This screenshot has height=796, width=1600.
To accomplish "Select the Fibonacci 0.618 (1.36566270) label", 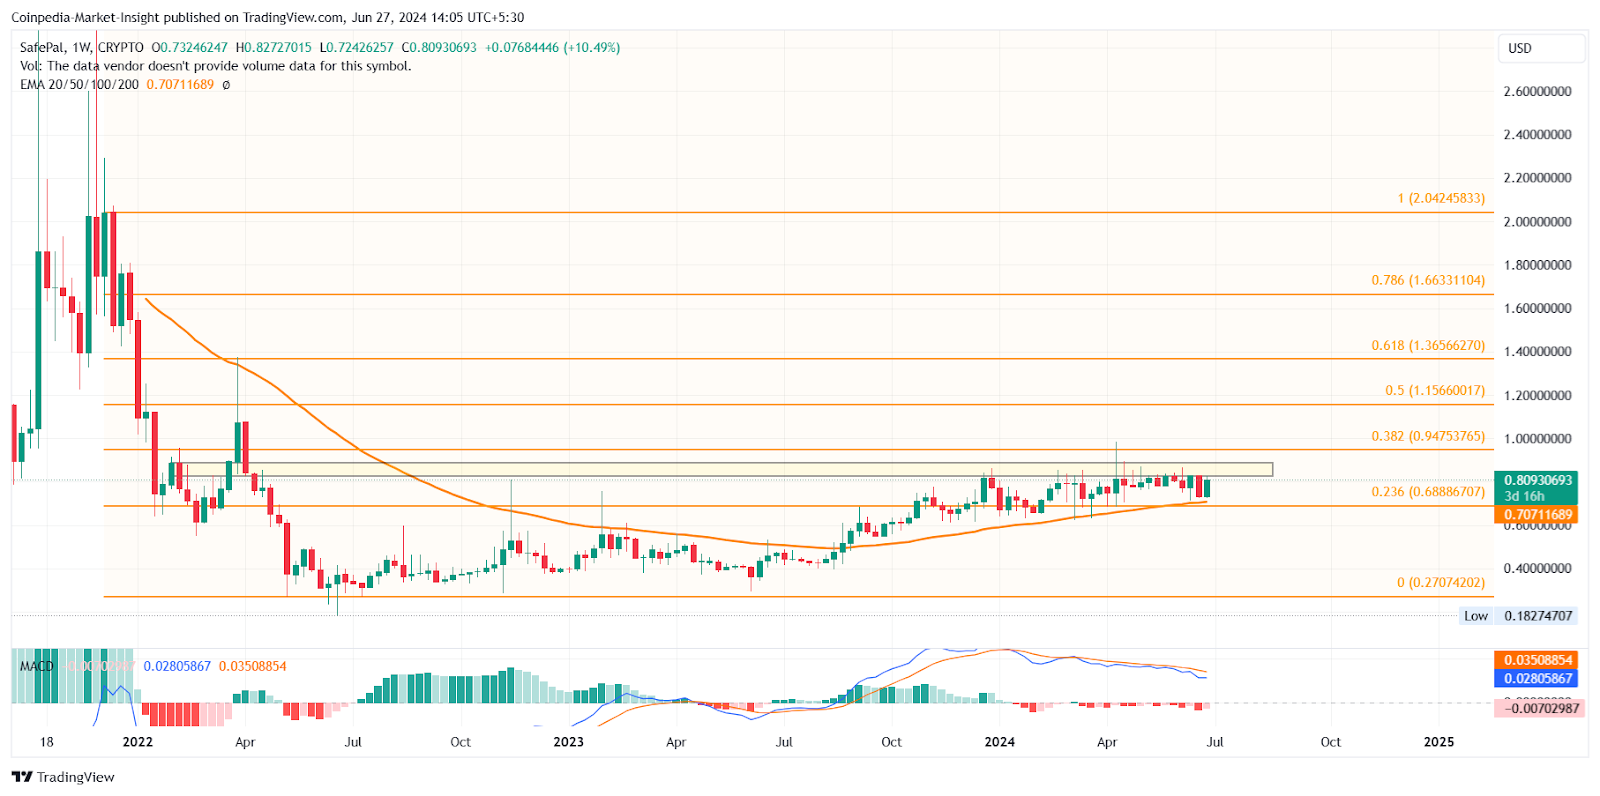I will coord(1428,345).
